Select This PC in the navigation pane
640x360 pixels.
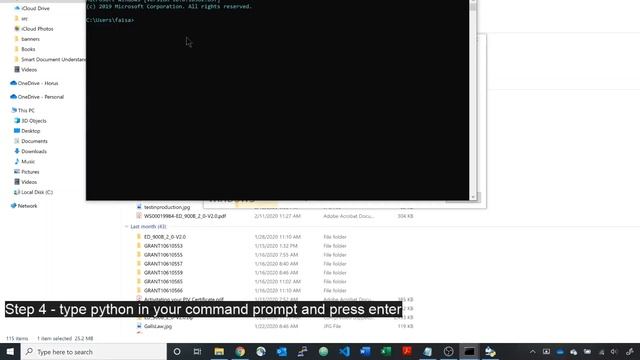click(x=26, y=110)
